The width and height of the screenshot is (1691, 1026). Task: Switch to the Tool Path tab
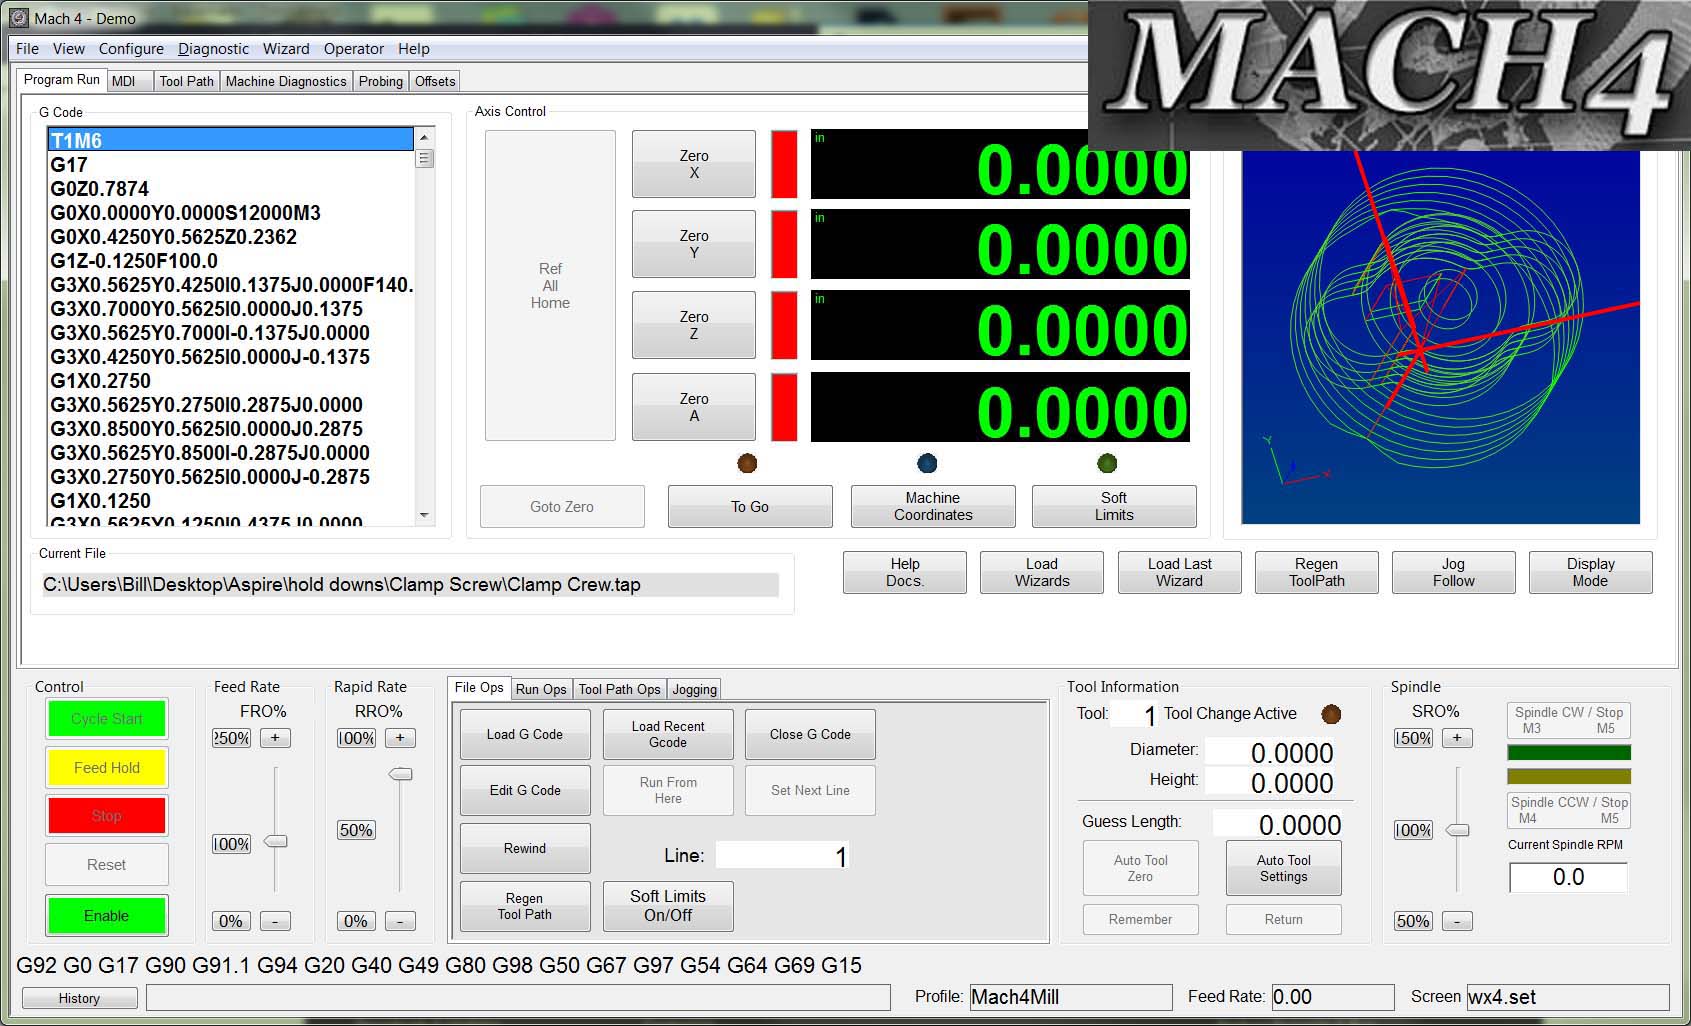(187, 81)
